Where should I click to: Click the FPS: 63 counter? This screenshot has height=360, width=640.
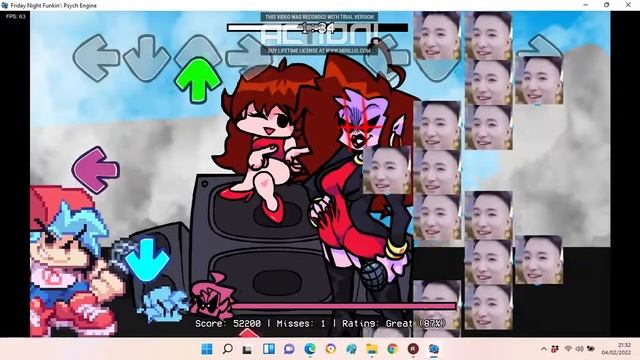tap(16, 16)
